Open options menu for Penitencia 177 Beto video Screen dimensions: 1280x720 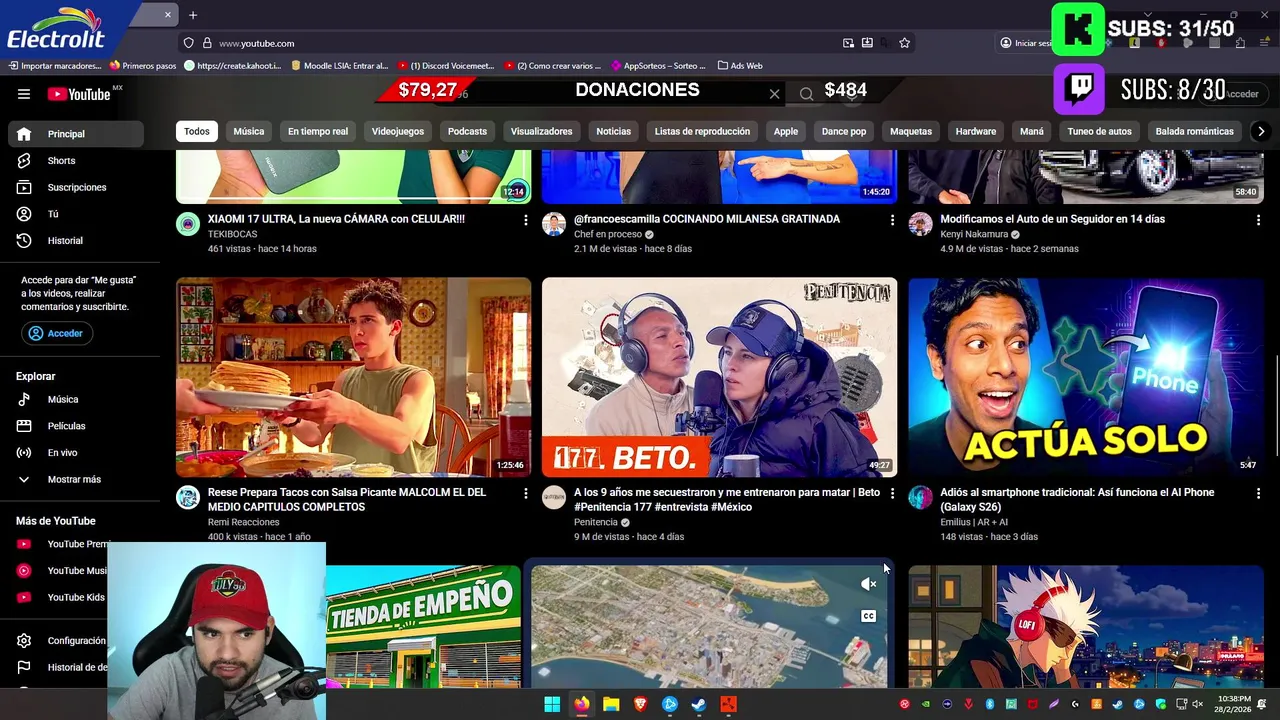click(892, 493)
